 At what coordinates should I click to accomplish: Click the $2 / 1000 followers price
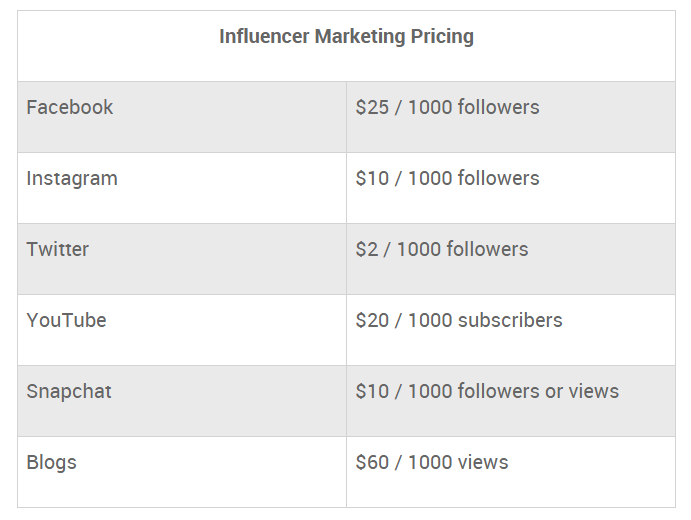pos(442,249)
